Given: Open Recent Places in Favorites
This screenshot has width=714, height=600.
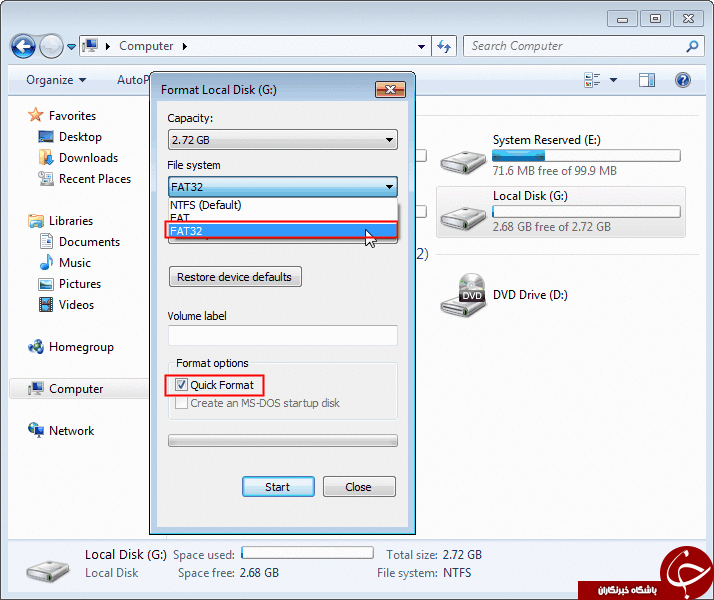Looking at the screenshot, I should pos(95,179).
